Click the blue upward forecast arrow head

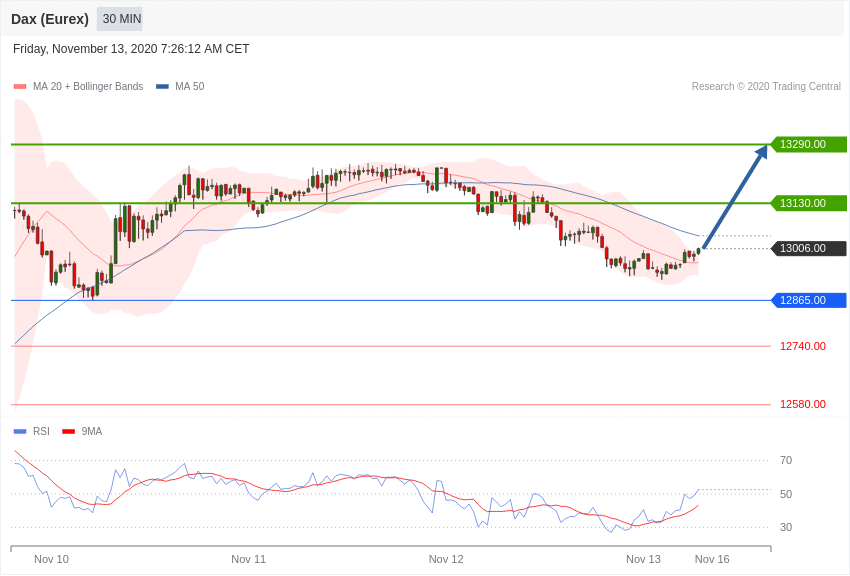[762, 152]
